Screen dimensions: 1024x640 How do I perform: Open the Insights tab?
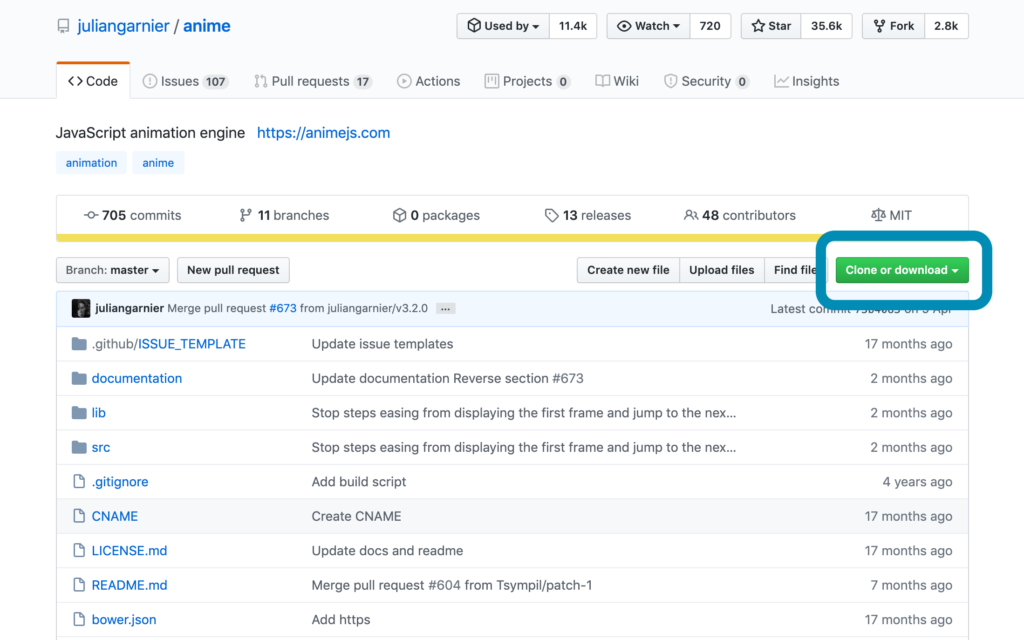(806, 81)
